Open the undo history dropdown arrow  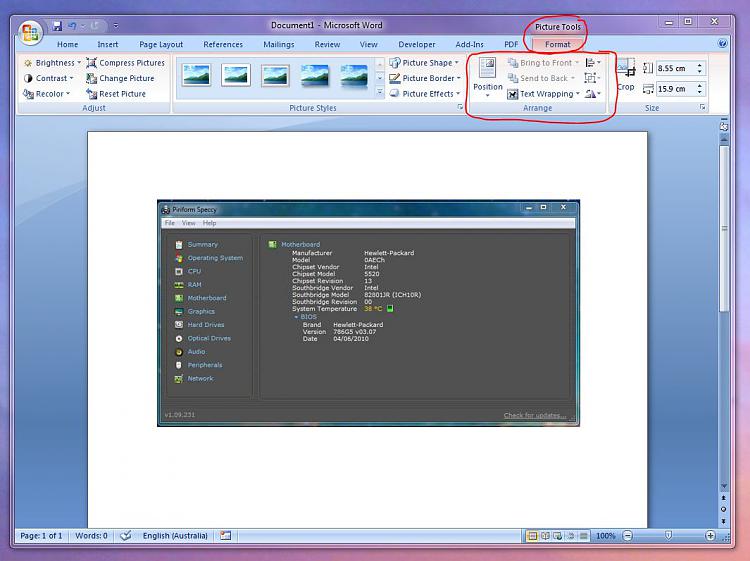[82, 26]
